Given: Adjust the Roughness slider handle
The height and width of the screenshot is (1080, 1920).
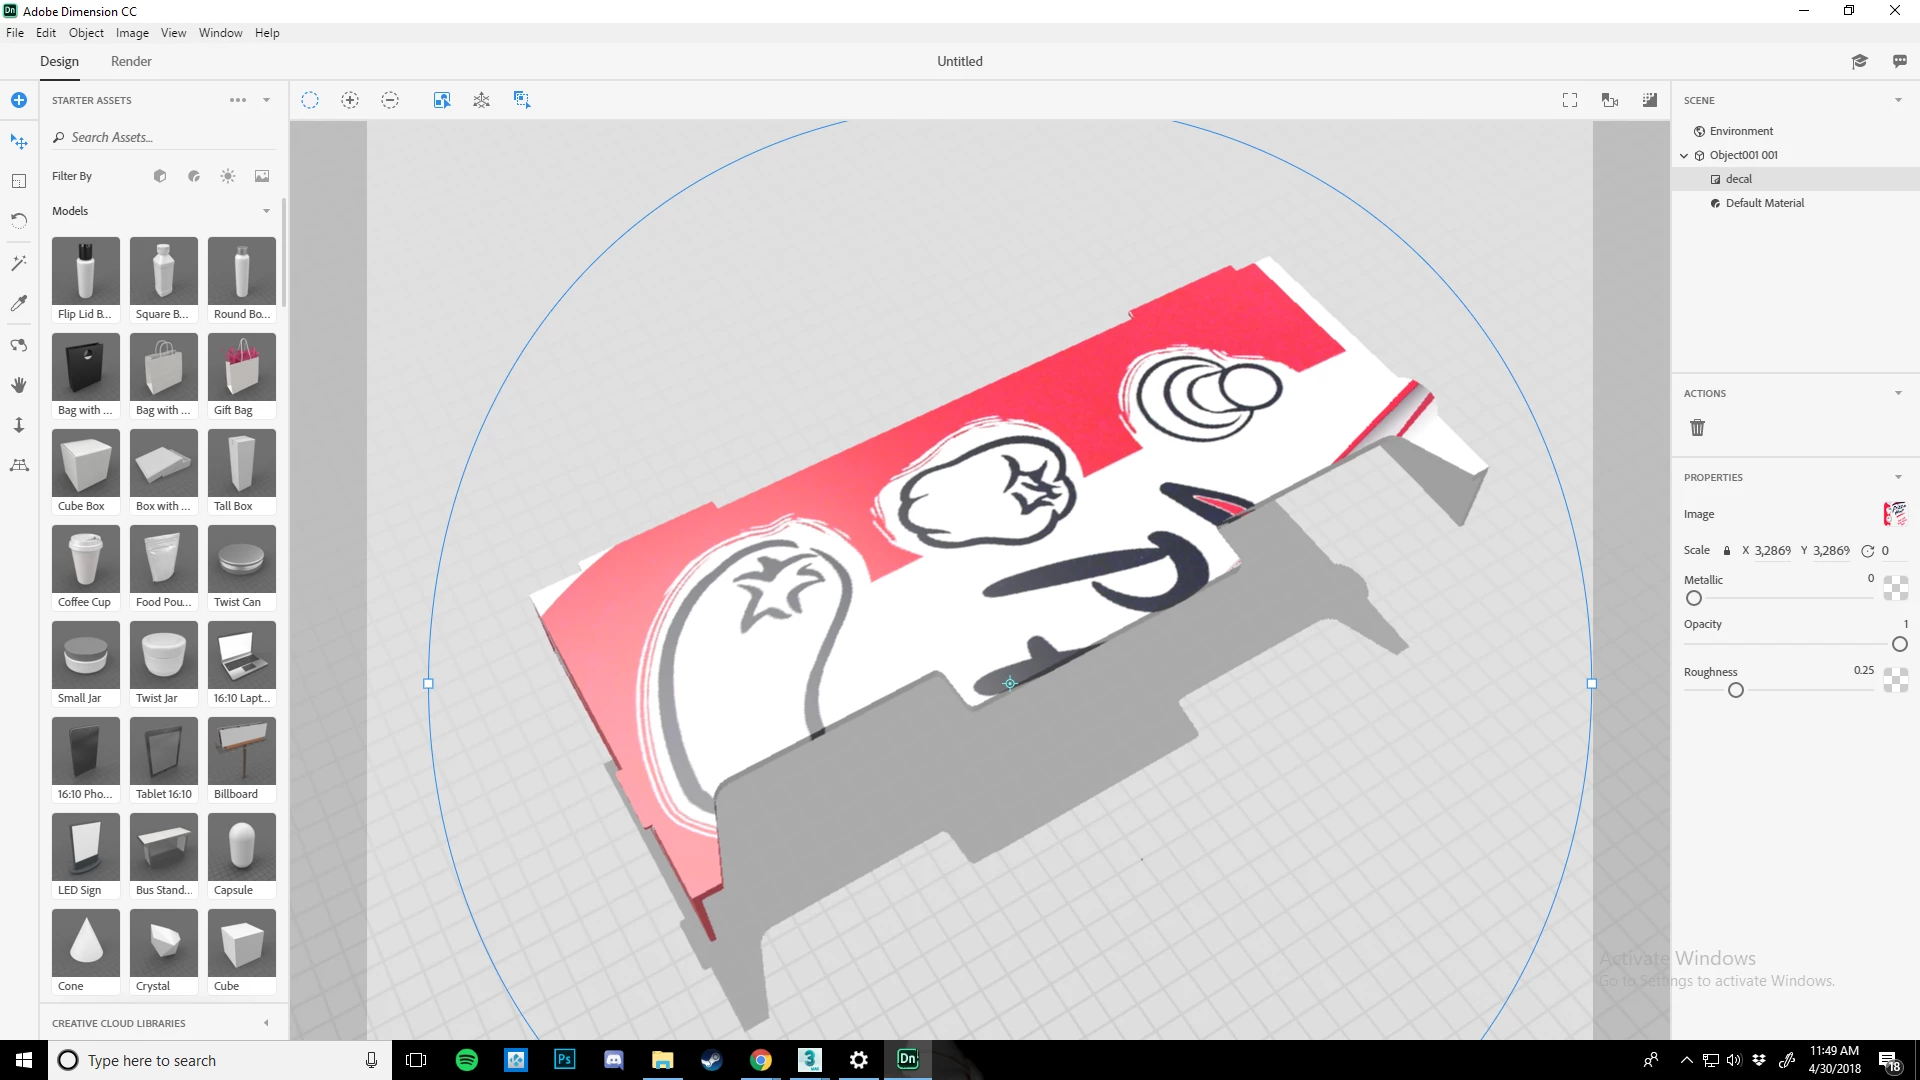Looking at the screenshot, I should 1736,690.
